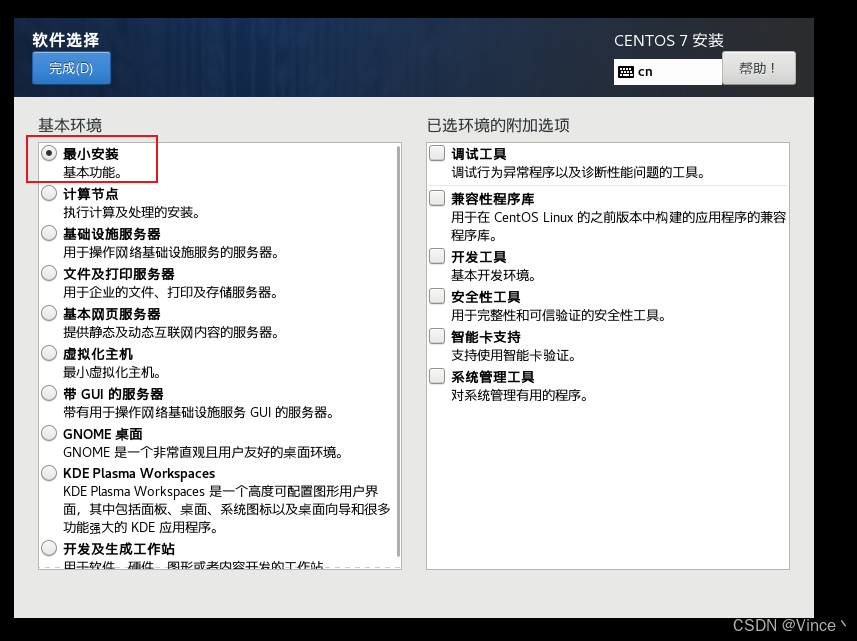Click the KDE Plasma Workspaces title

139,473
